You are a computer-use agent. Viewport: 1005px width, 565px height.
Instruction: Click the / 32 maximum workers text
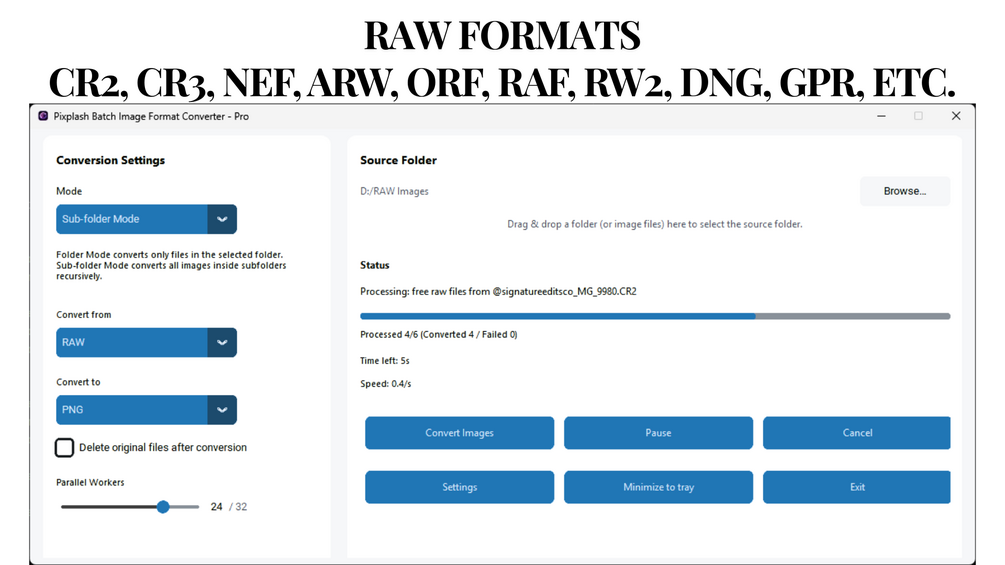238,507
